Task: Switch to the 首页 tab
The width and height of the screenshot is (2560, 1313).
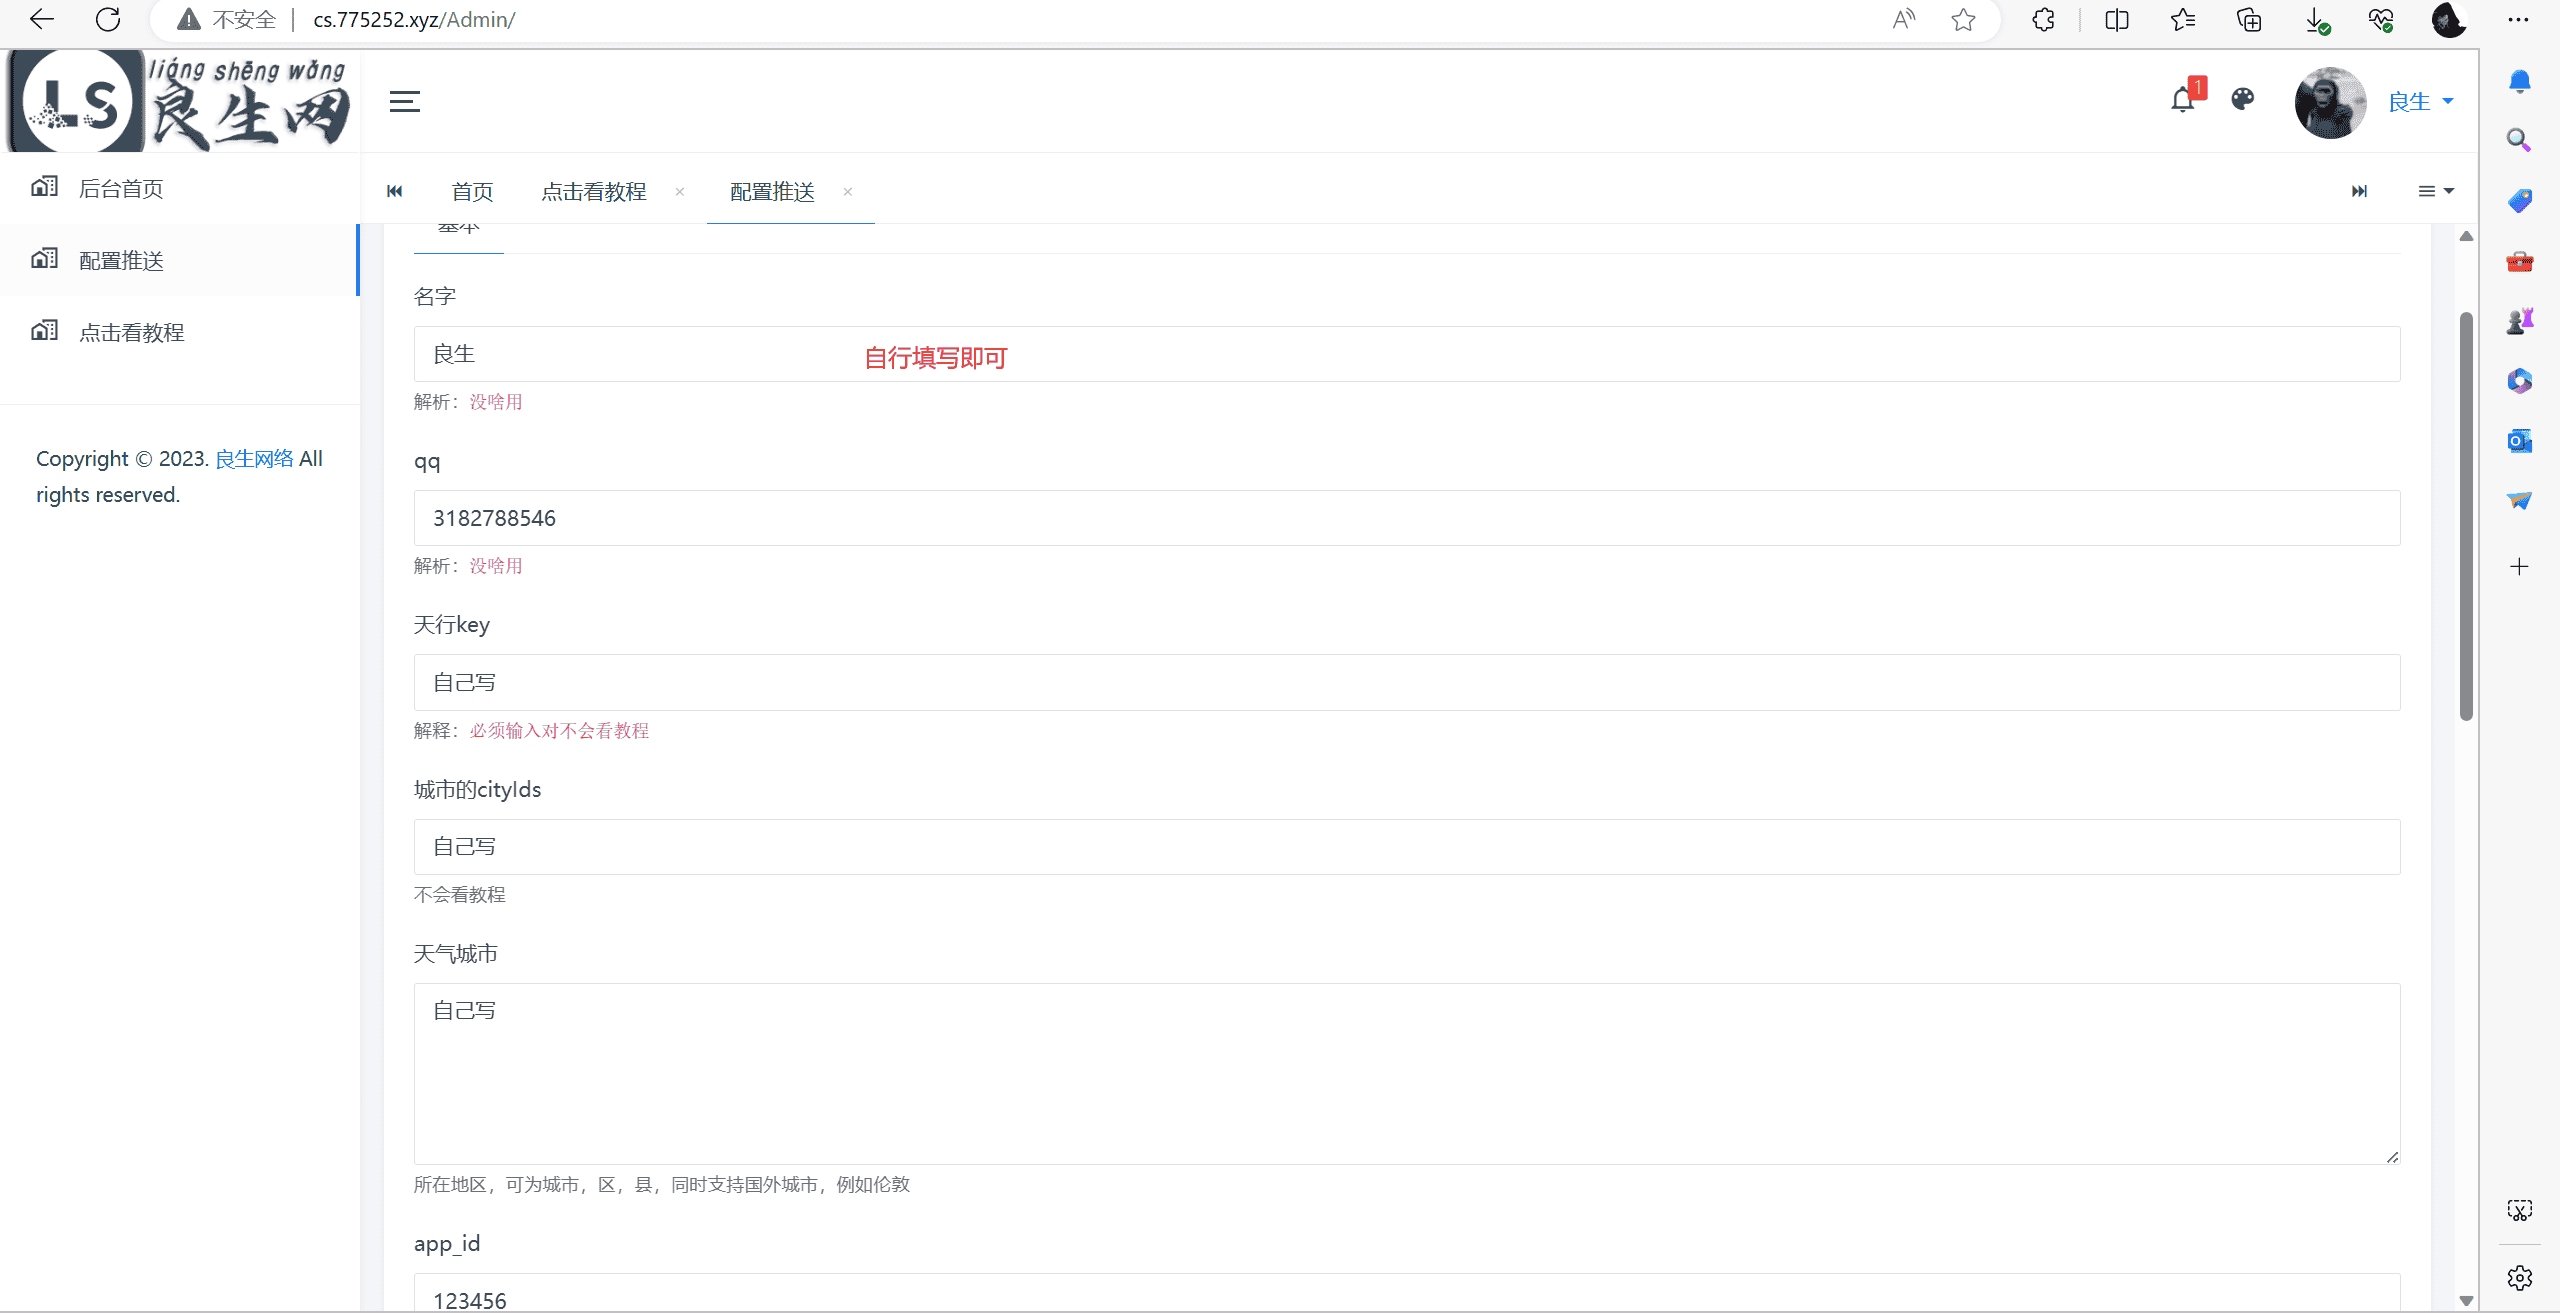Action: [472, 191]
